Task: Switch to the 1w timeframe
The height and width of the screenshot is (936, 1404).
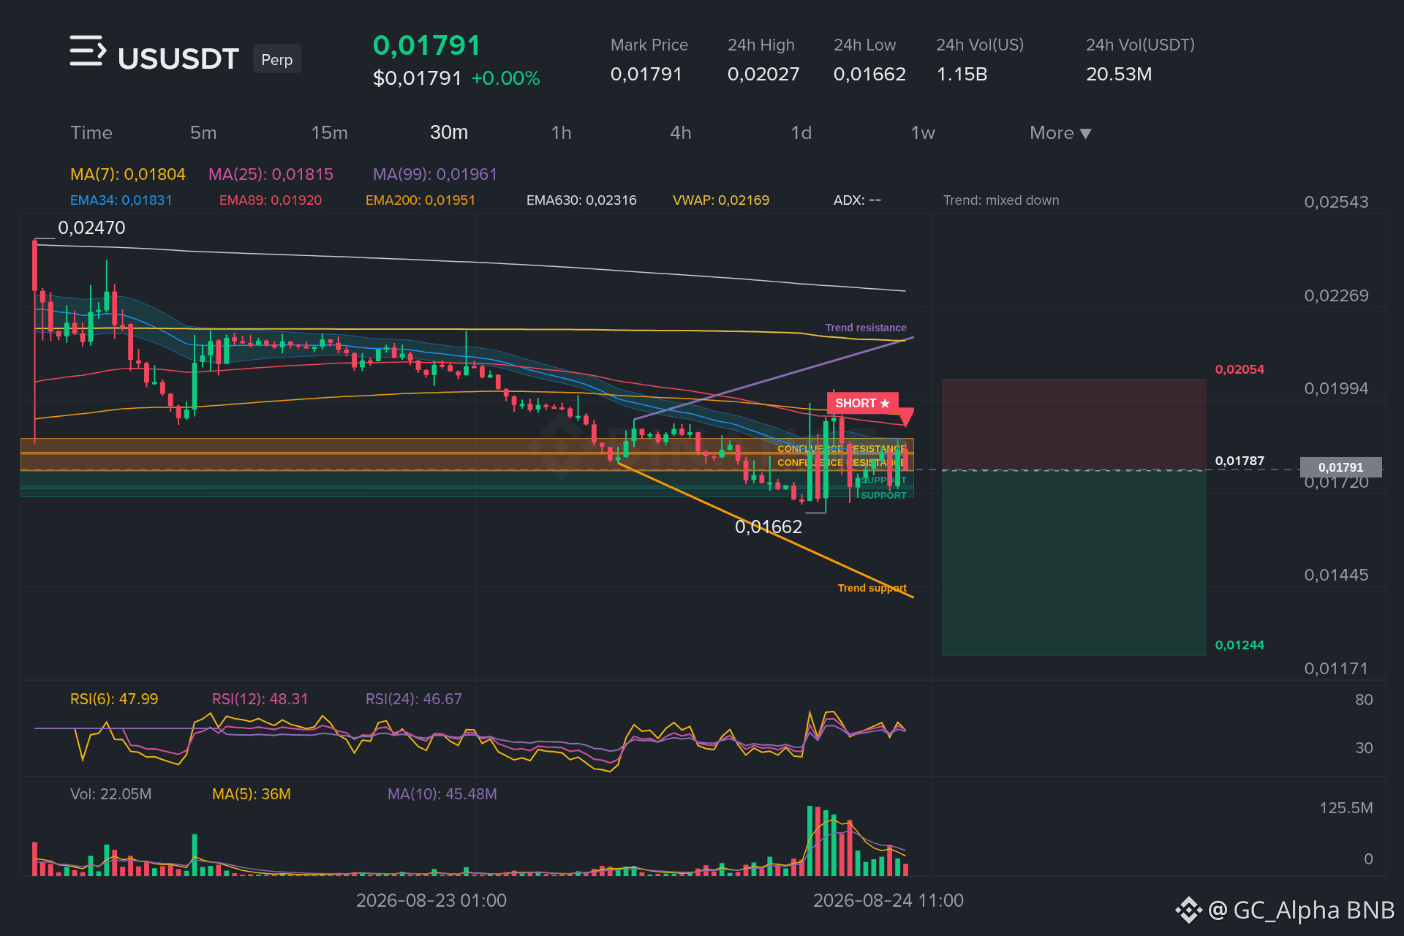Action: coord(922,133)
